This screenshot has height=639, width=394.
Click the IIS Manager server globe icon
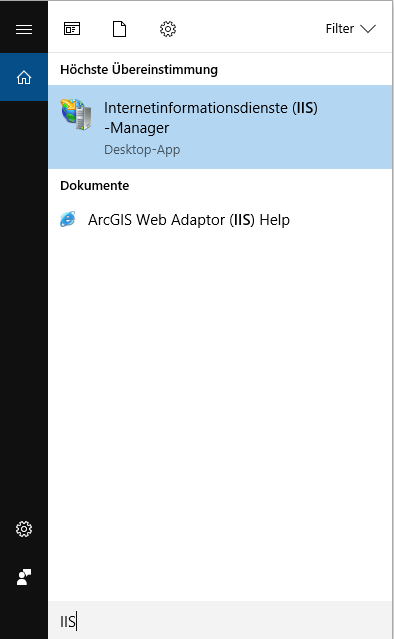(x=76, y=115)
